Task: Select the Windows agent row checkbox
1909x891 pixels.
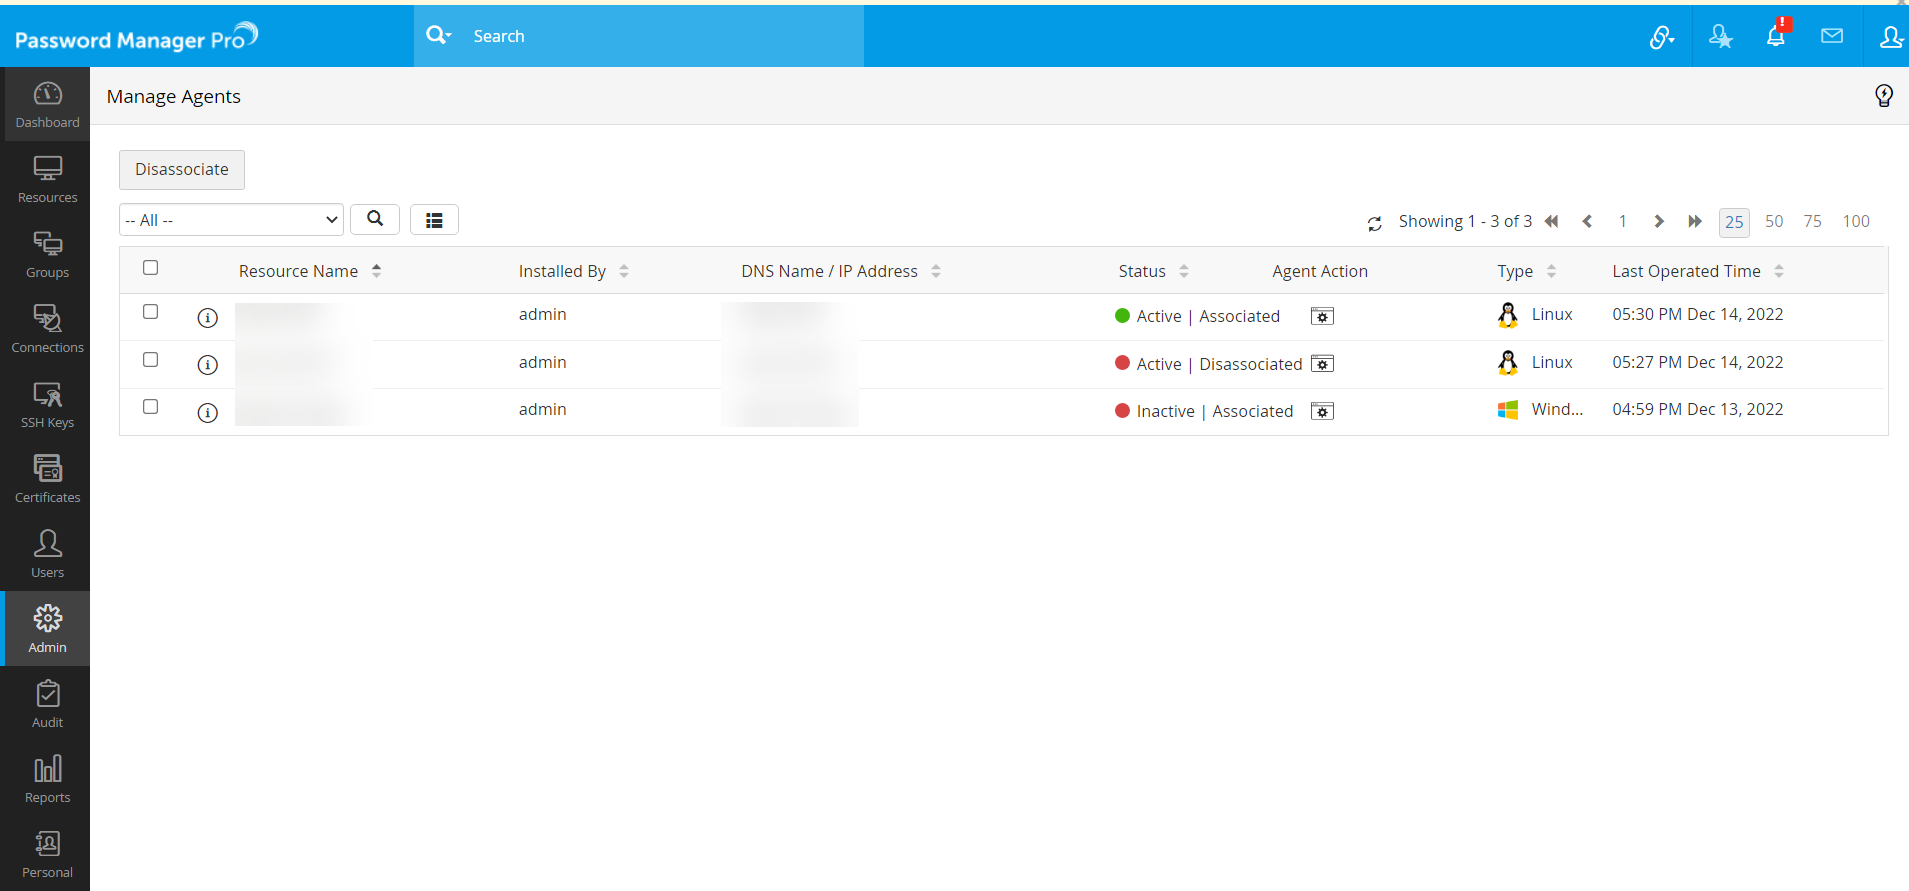Action: tap(151, 407)
